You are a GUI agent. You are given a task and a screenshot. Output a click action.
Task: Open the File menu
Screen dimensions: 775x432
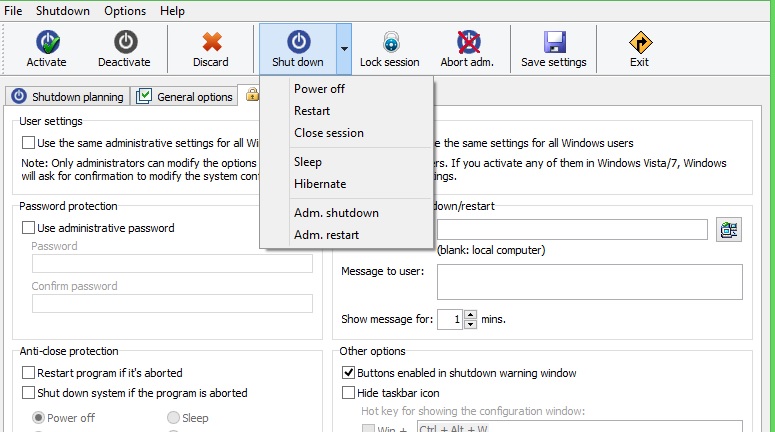pyautogui.click(x=13, y=10)
